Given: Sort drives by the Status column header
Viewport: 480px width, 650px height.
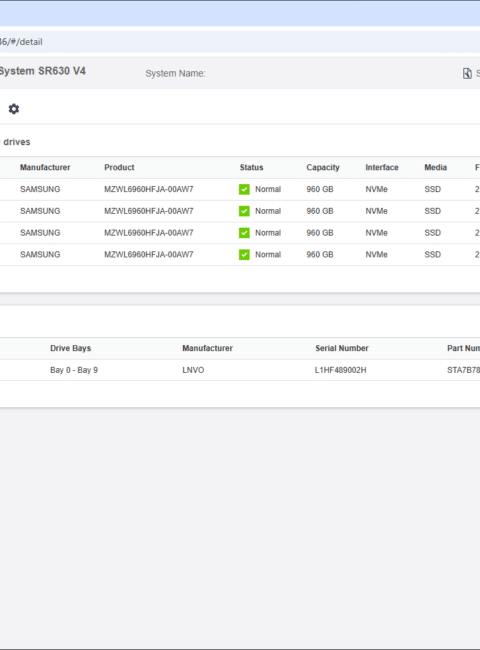Looking at the screenshot, I should (x=251, y=167).
